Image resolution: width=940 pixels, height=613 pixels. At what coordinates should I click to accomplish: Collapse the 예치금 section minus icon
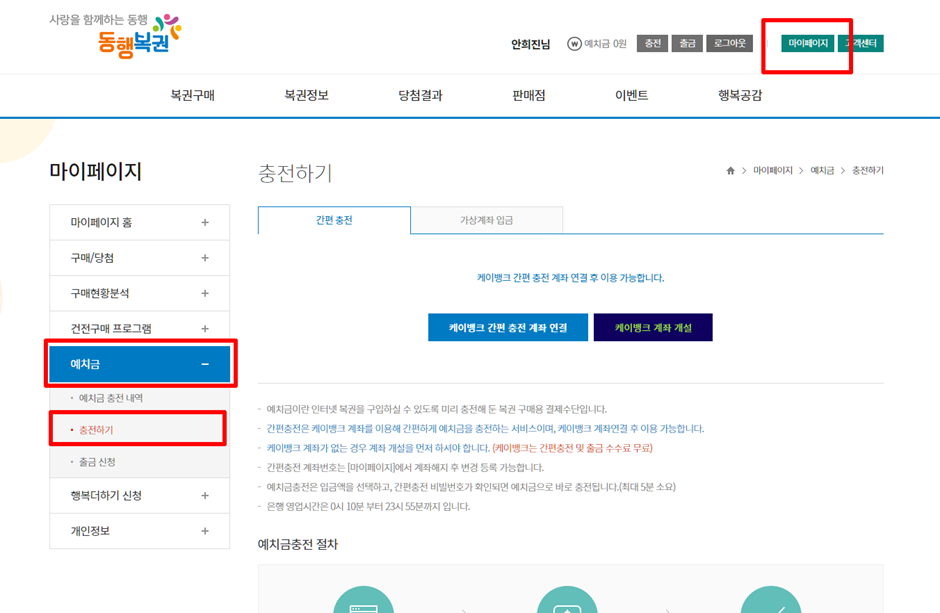point(205,364)
